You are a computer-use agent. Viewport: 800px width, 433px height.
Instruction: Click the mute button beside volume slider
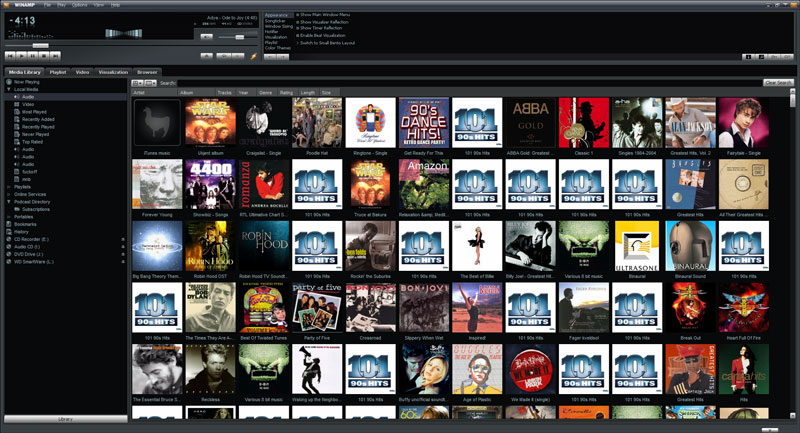[207, 37]
